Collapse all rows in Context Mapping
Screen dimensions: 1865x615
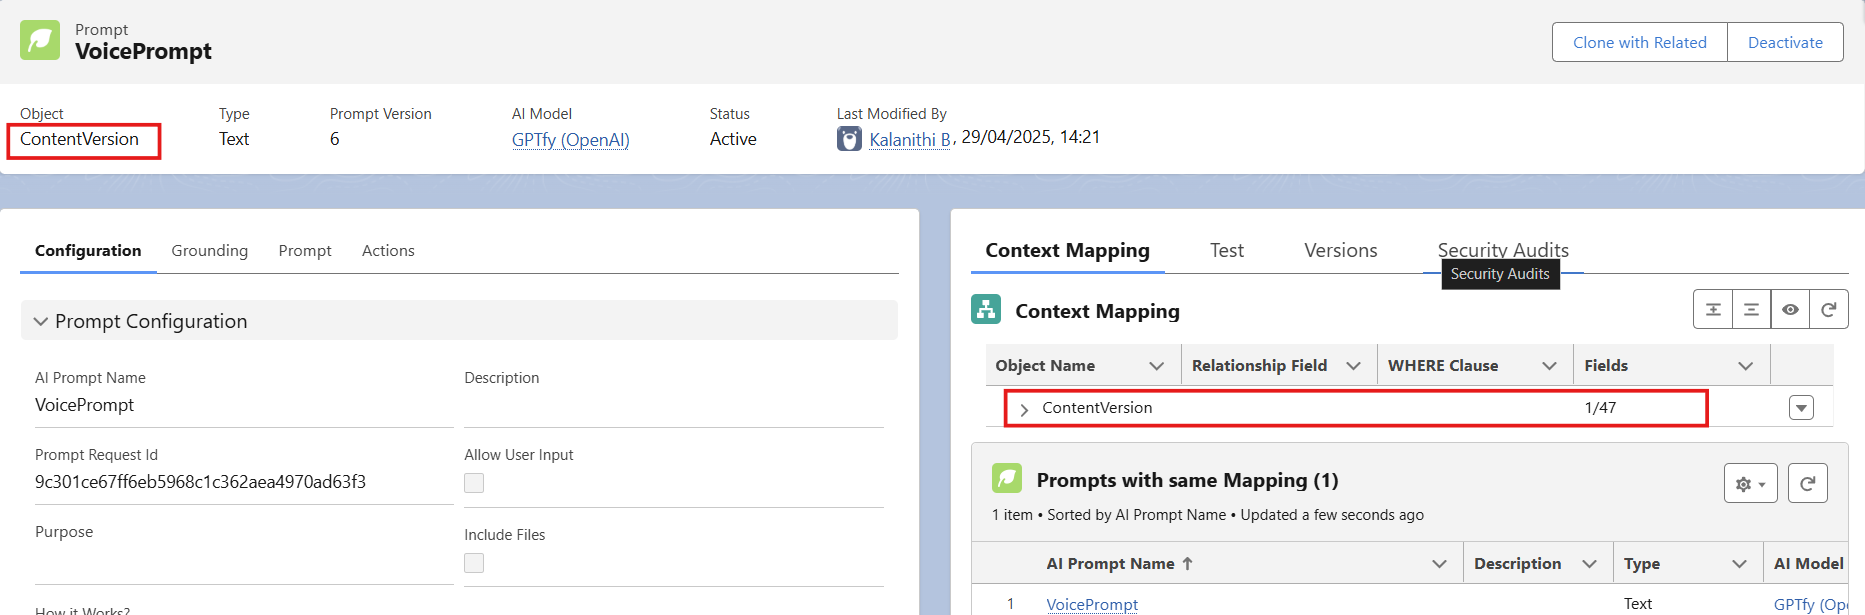point(1751,310)
